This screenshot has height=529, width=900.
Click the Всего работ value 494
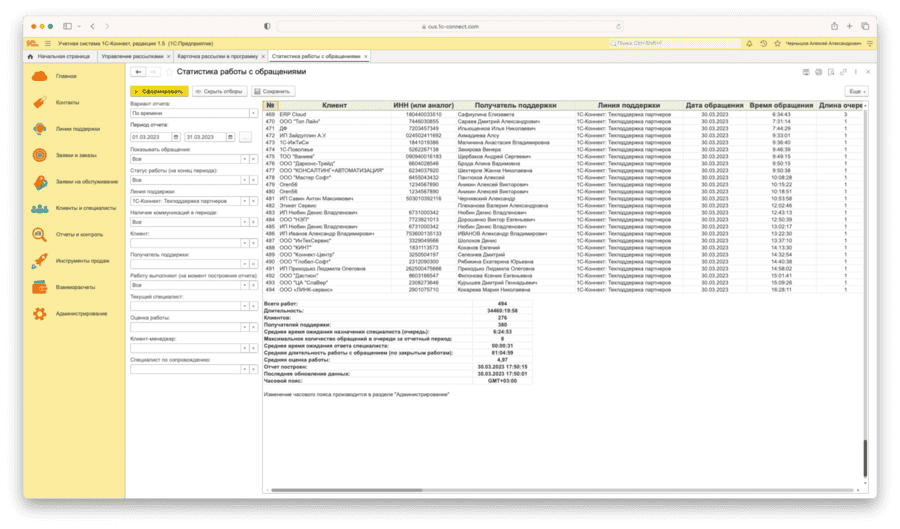tap(502, 304)
